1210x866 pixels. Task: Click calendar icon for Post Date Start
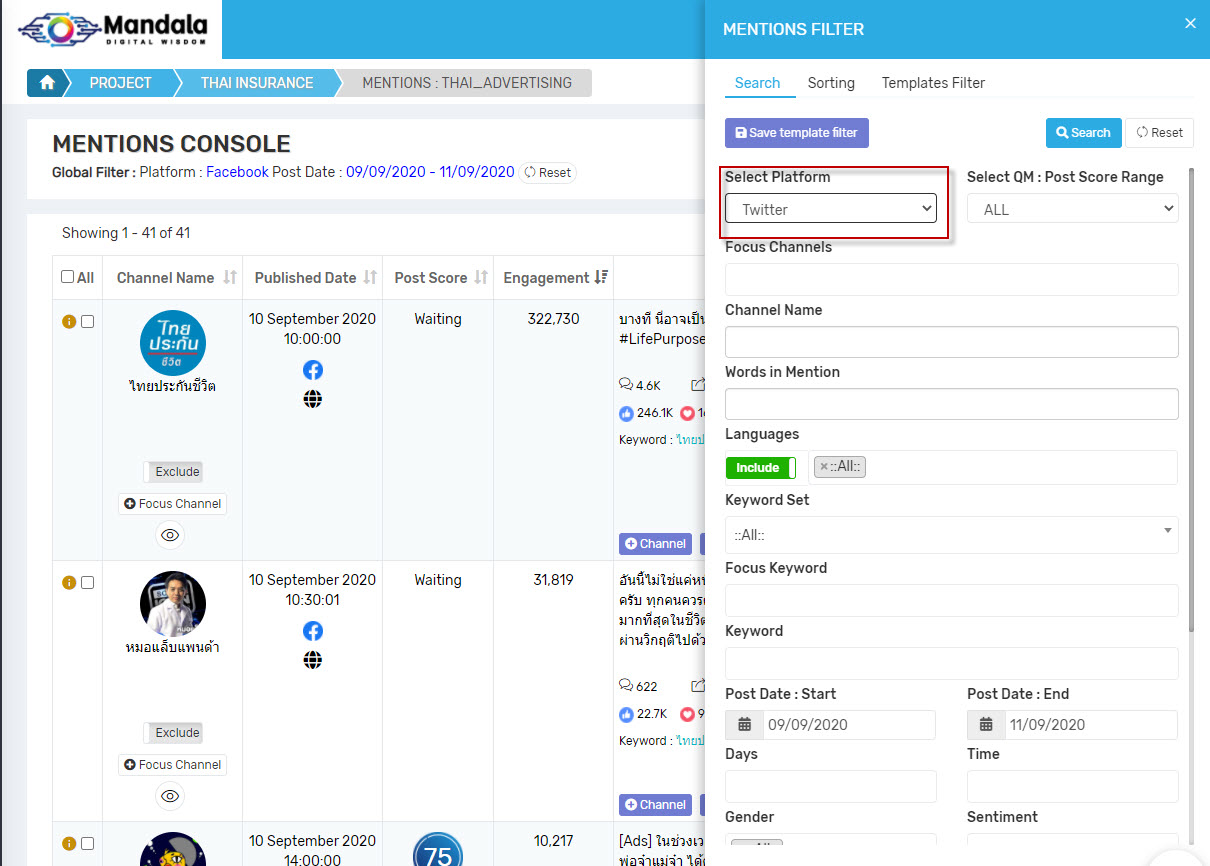click(x=744, y=725)
